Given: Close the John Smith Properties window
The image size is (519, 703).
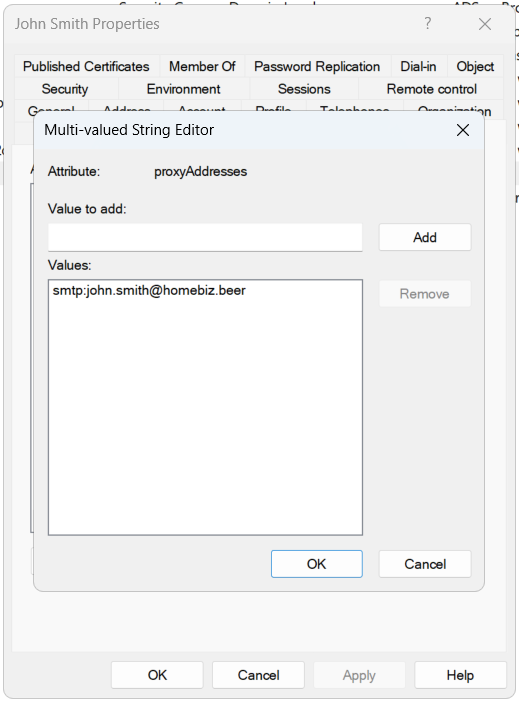Looking at the screenshot, I should (485, 24).
